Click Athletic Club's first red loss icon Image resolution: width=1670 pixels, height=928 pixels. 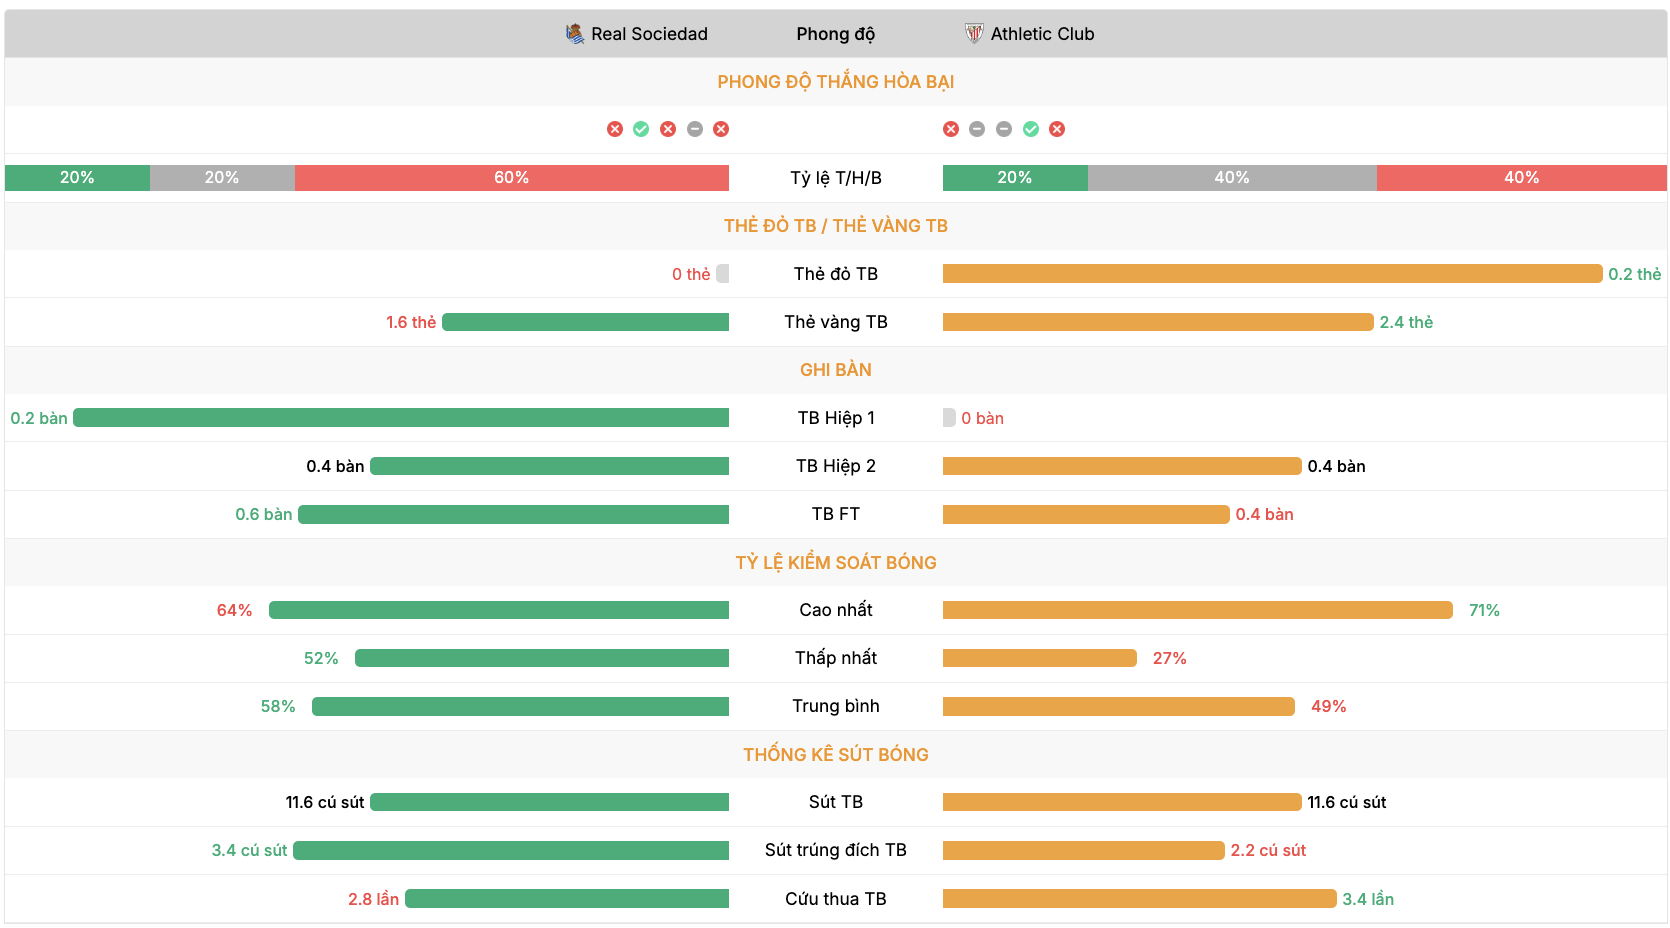[x=951, y=129]
